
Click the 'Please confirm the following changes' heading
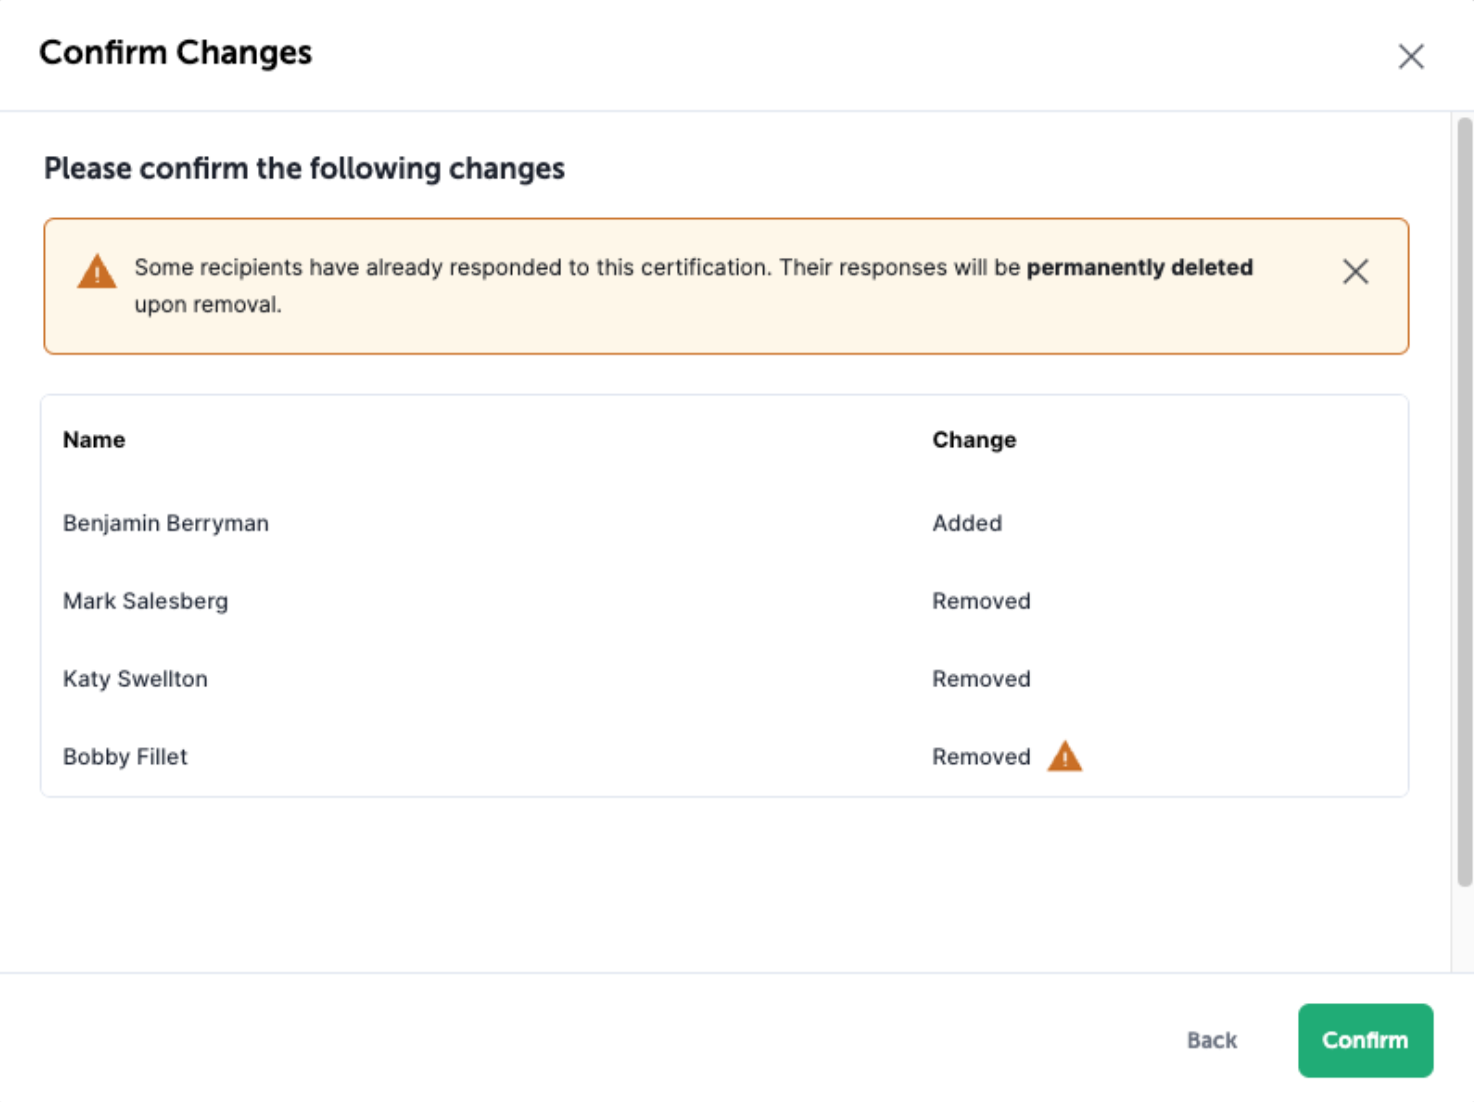tap(304, 168)
